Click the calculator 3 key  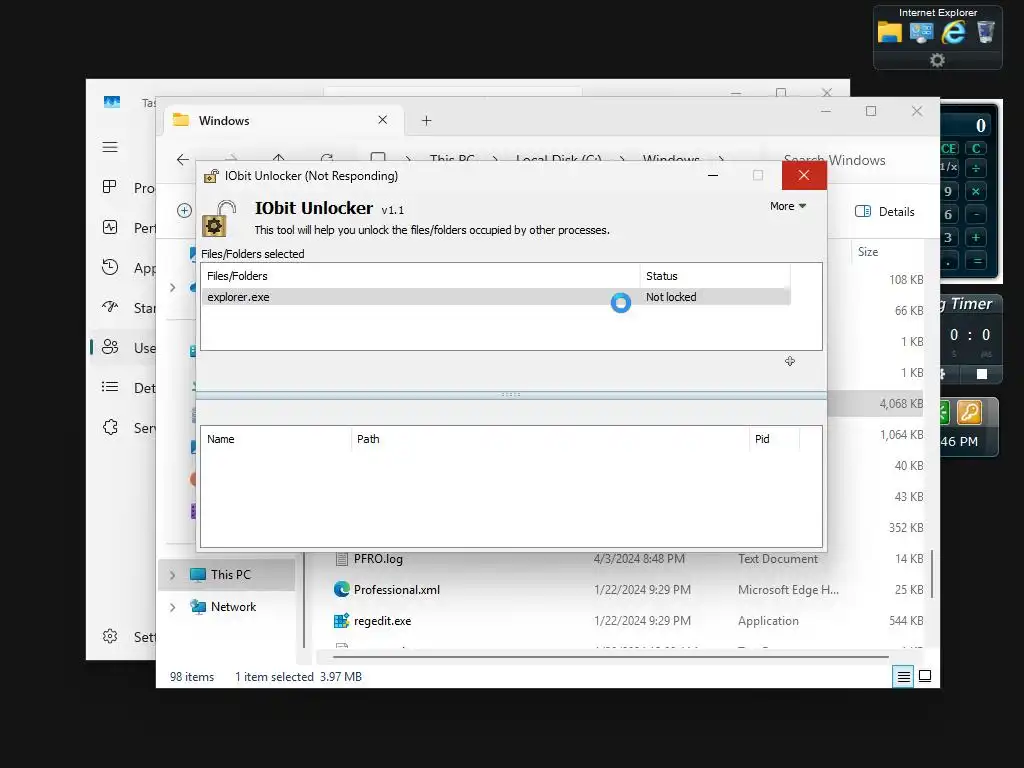(948, 237)
